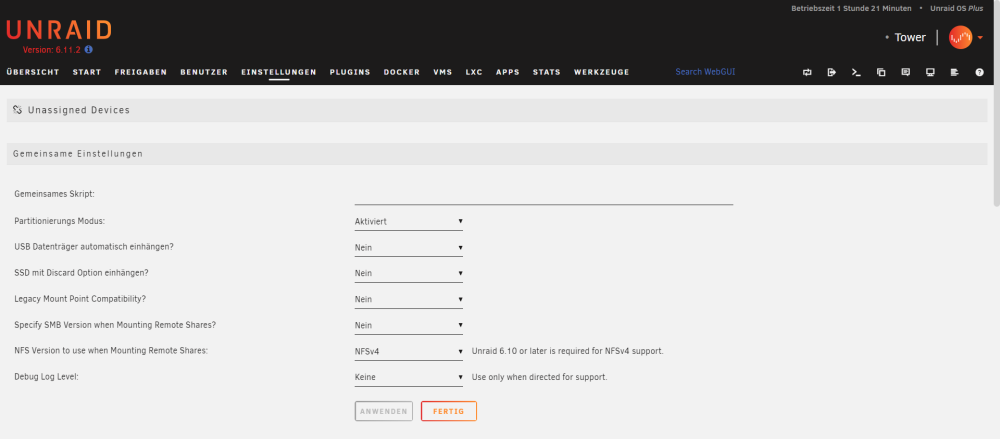The width and height of the screenshot is (1000, 439).
Task: Open the Stats tab
Action: [x=547, y=72]
